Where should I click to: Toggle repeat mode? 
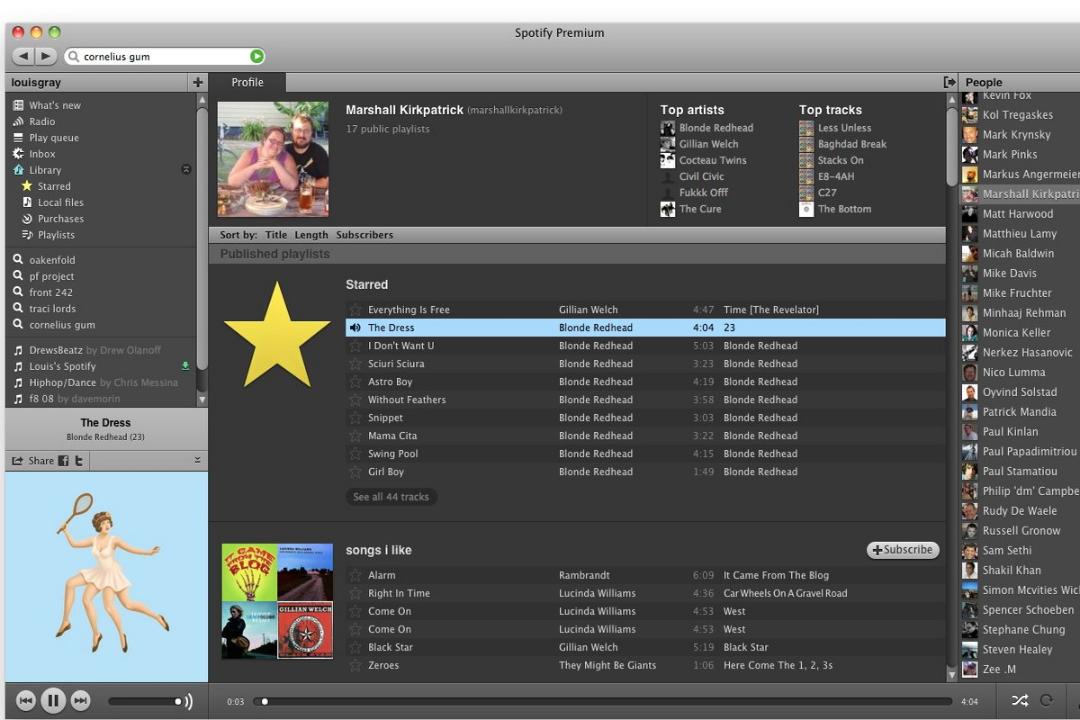click(x=1047, y=701)
